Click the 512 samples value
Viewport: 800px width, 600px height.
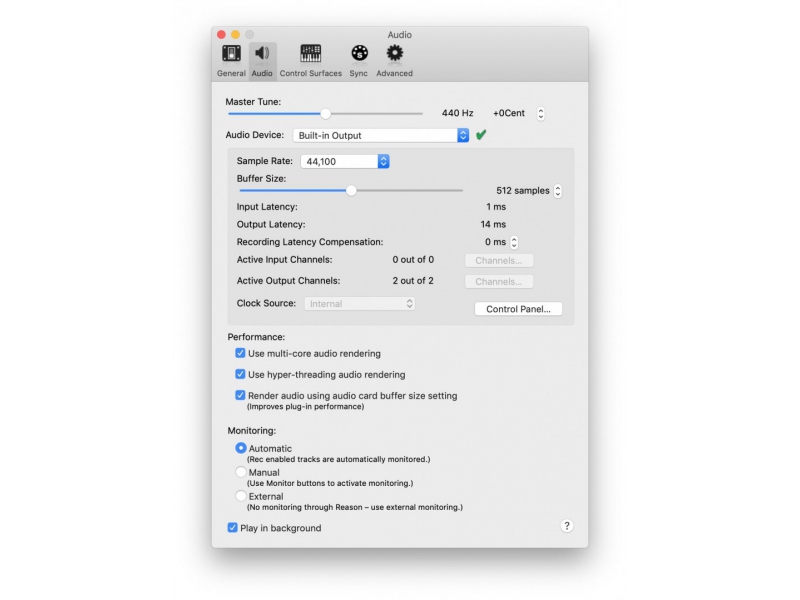[522, 190]
